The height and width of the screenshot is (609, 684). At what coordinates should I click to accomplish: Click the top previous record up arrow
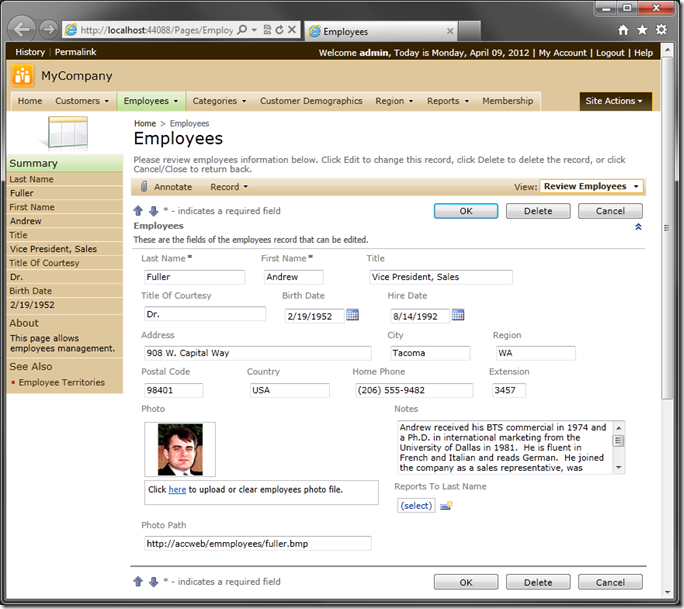tap(138, 211)
